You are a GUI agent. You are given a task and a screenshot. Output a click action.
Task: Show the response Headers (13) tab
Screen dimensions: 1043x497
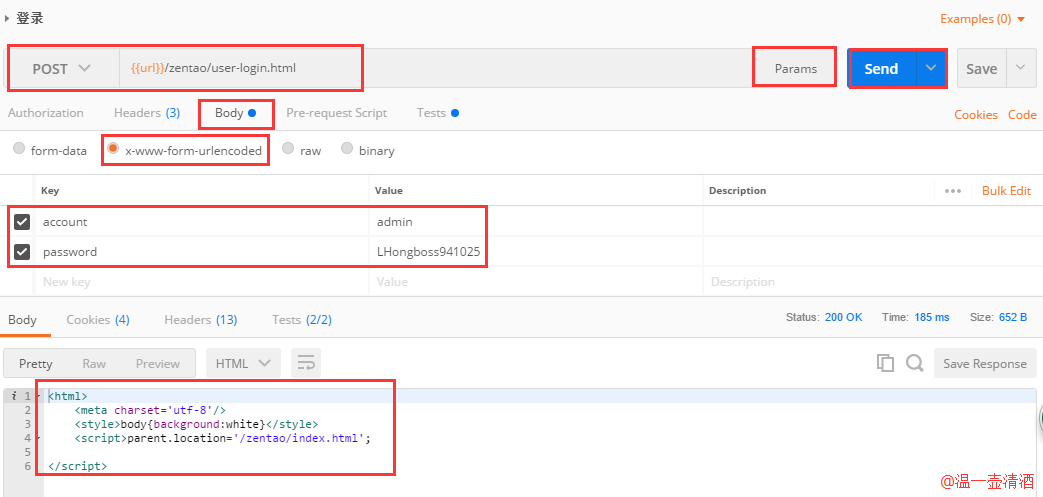201,320
